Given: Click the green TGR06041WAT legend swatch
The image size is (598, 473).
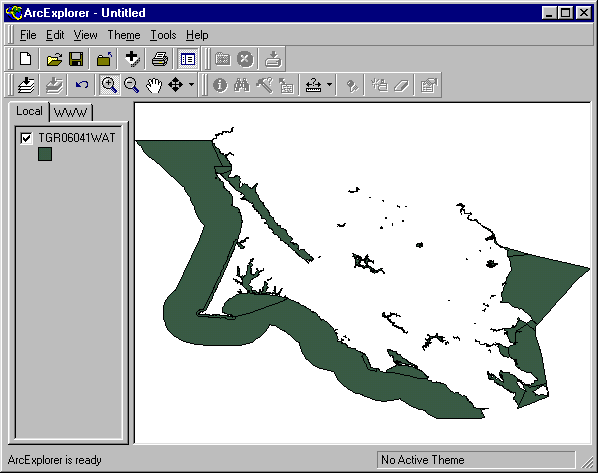Looking at the screenshot, I should 45,154.
